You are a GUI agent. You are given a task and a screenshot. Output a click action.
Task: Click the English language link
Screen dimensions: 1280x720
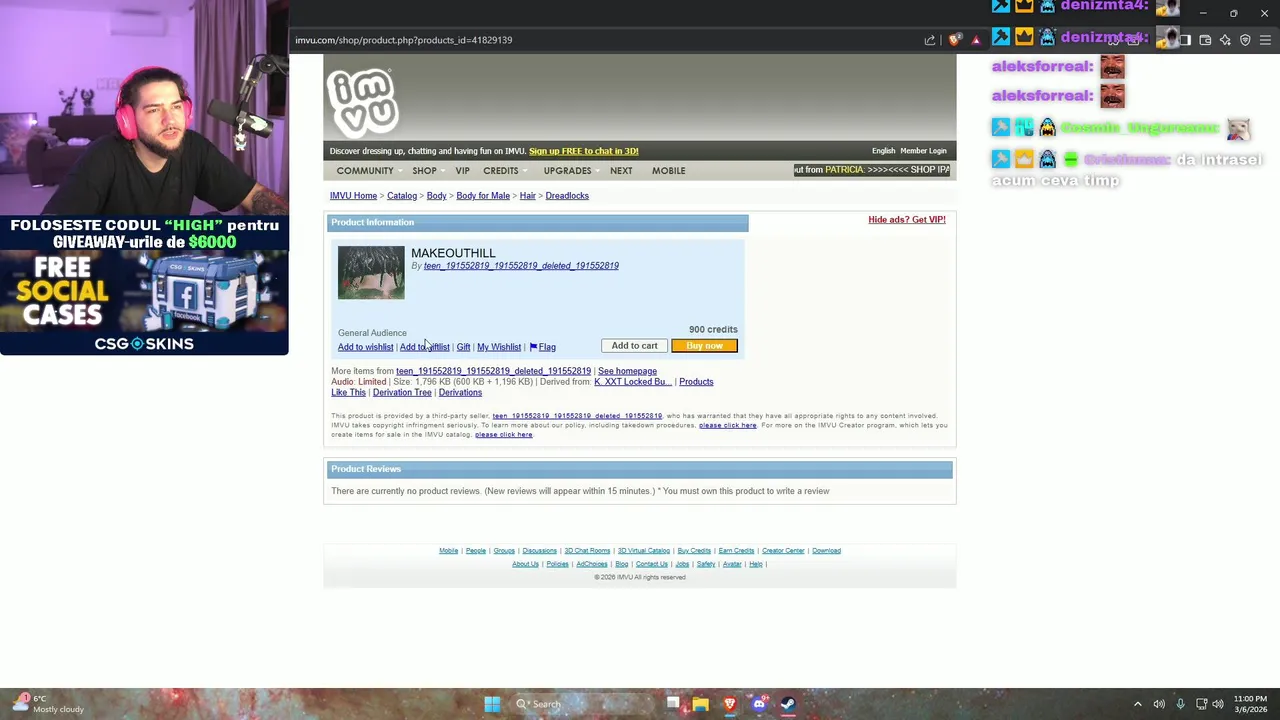coord(883,151)
